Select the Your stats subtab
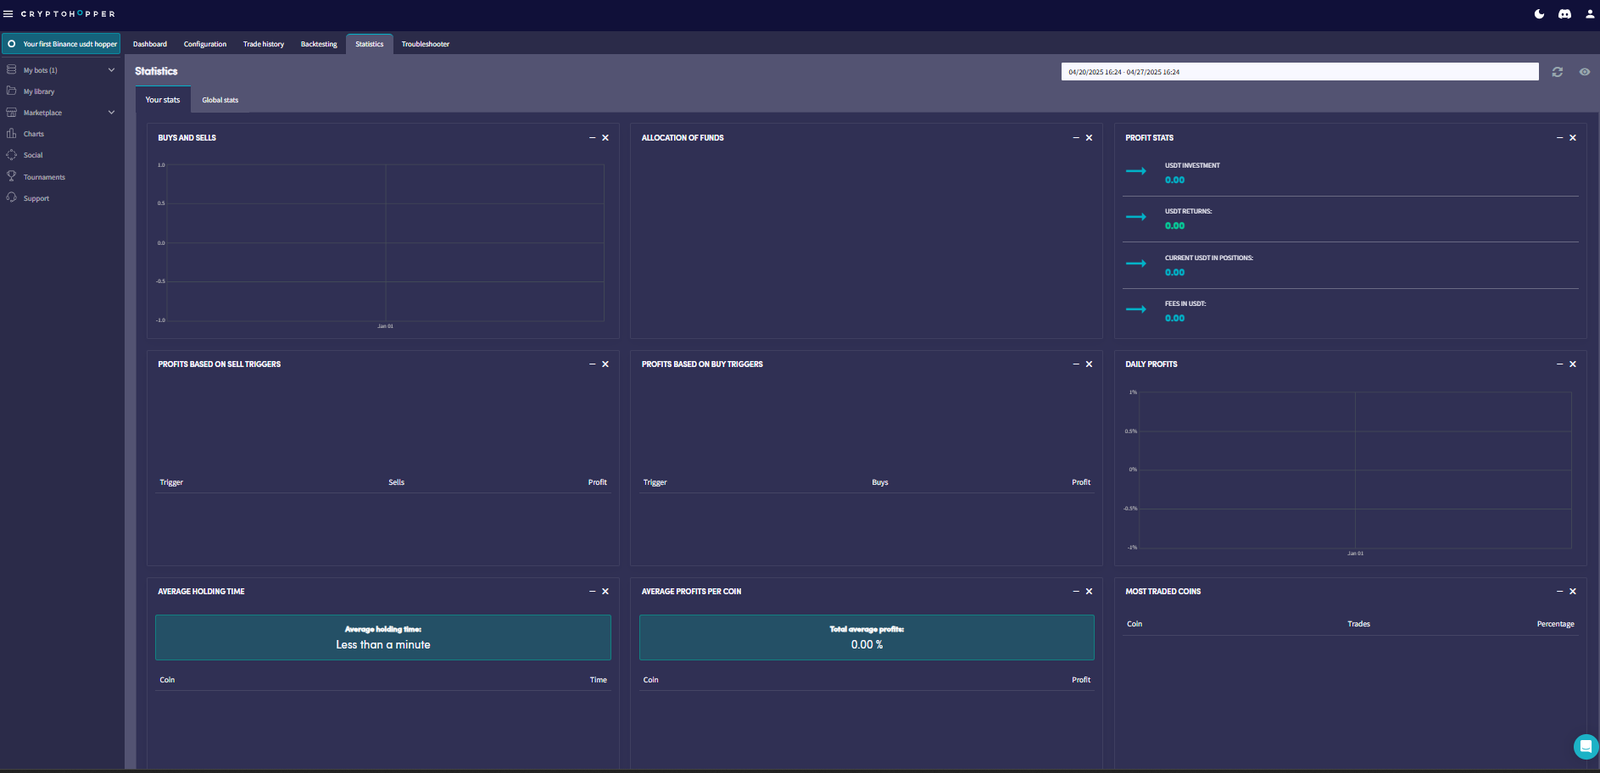This screenshot has width=1600, height=773. (x=163, y=100)
